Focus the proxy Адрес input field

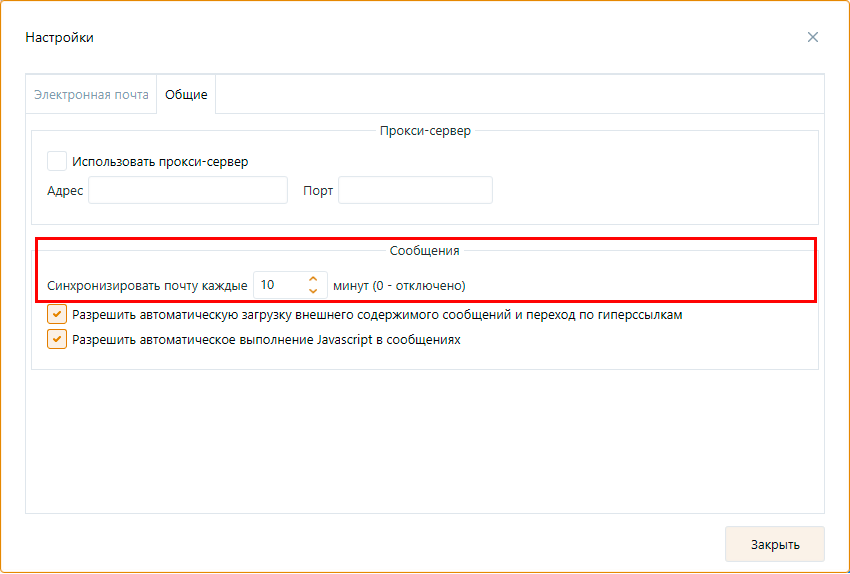pos(188,190)
